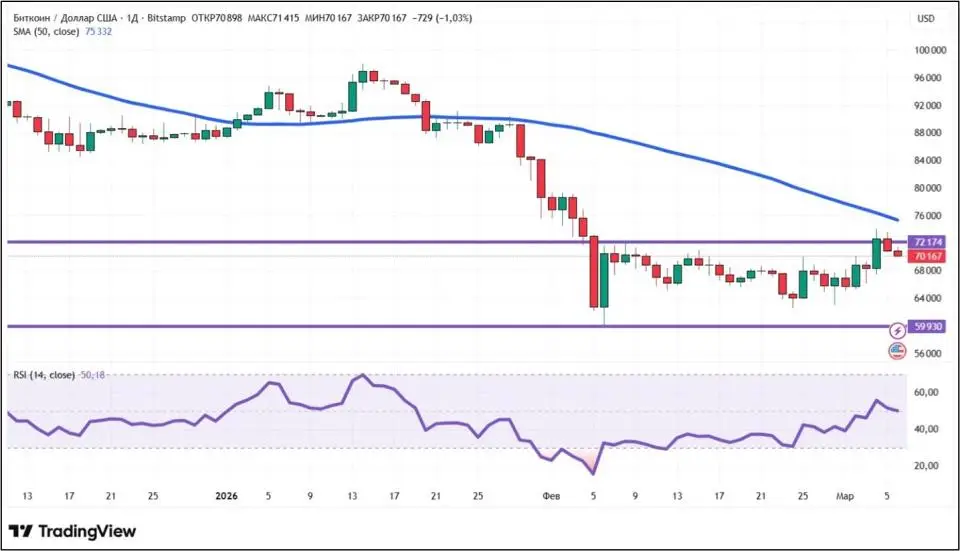Click the RSI value 50,18
Screen dimensions: 960x551
(92, 375)
